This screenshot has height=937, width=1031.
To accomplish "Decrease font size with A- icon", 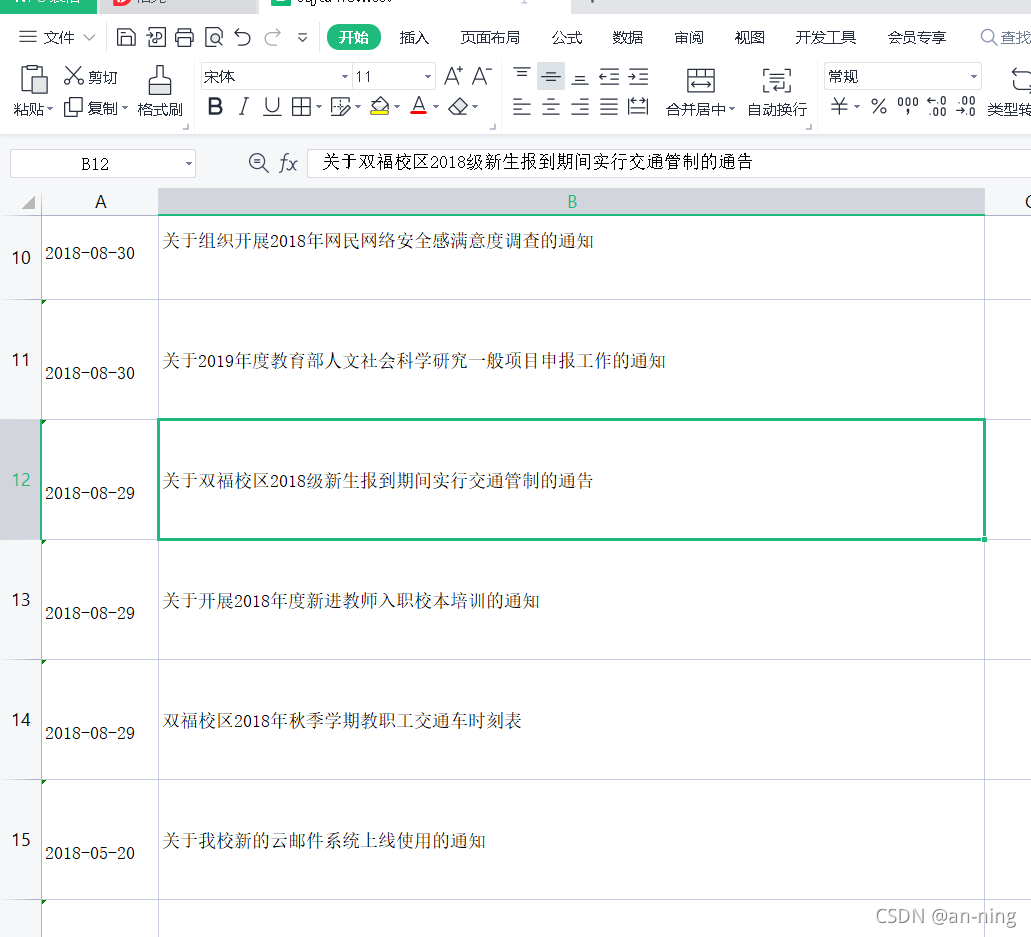I will point(481,76).
